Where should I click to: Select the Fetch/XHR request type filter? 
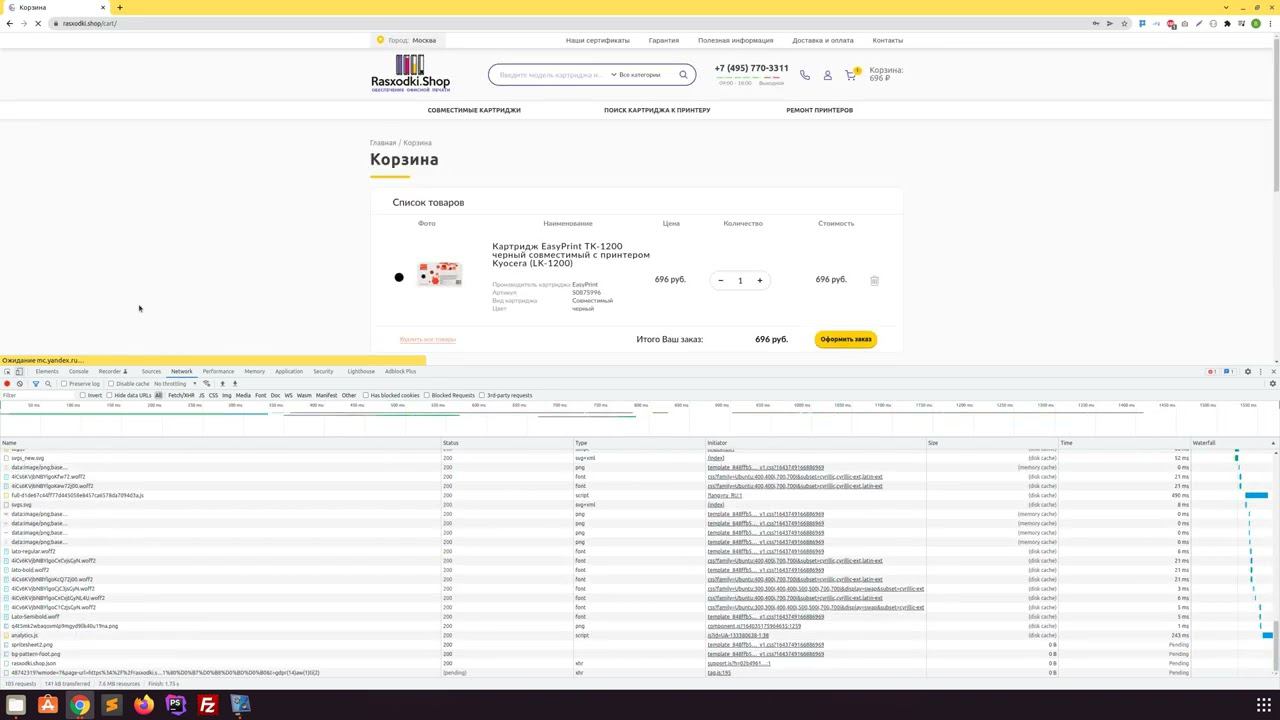tap(181, 395)
